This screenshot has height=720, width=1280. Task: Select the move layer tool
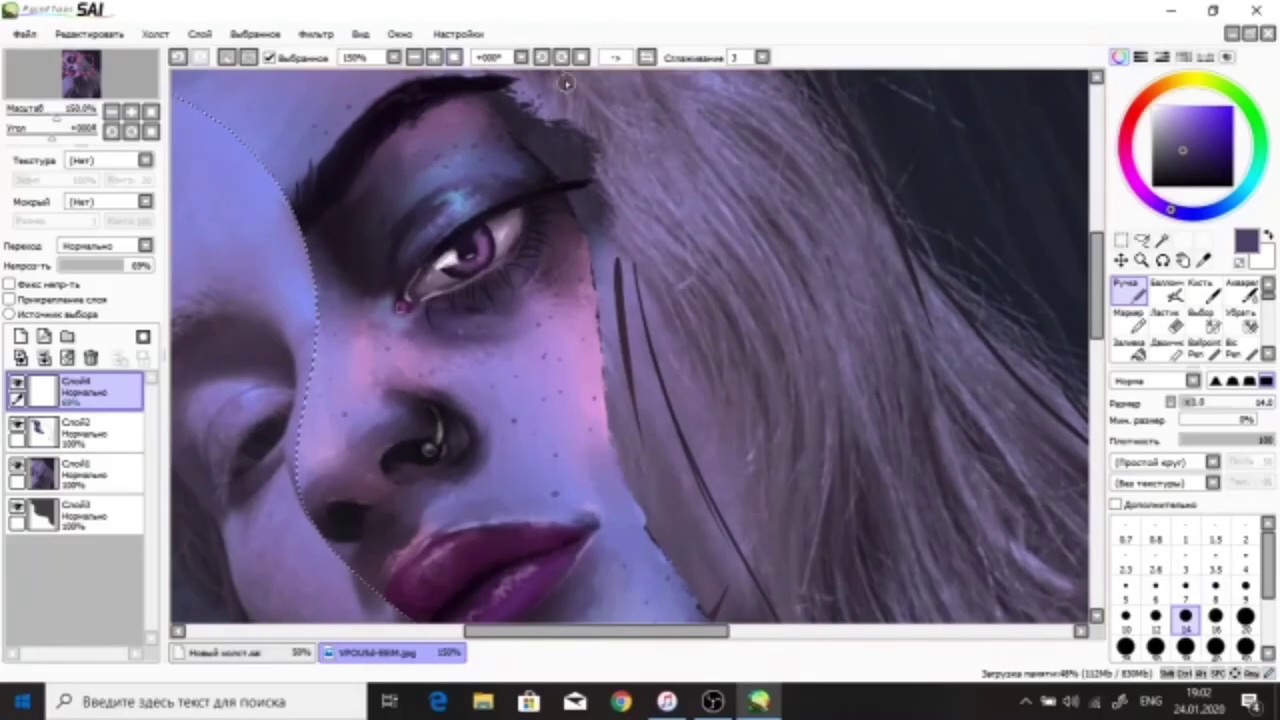(1121, 261)
